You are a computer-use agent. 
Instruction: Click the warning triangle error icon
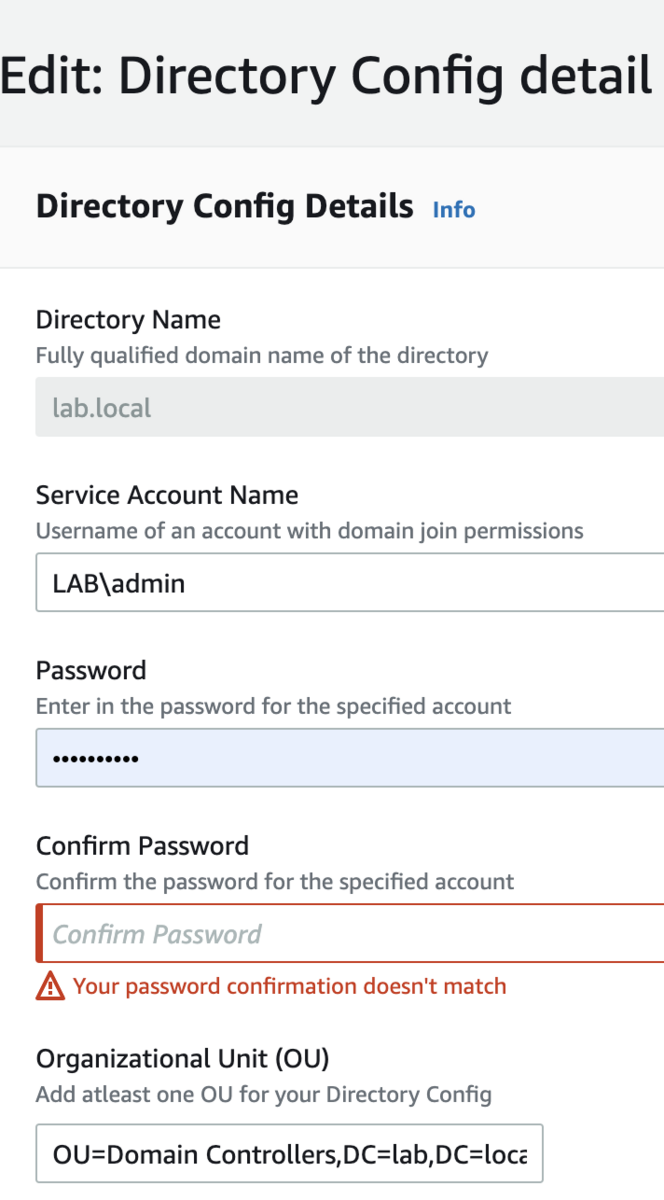[50, 986]
